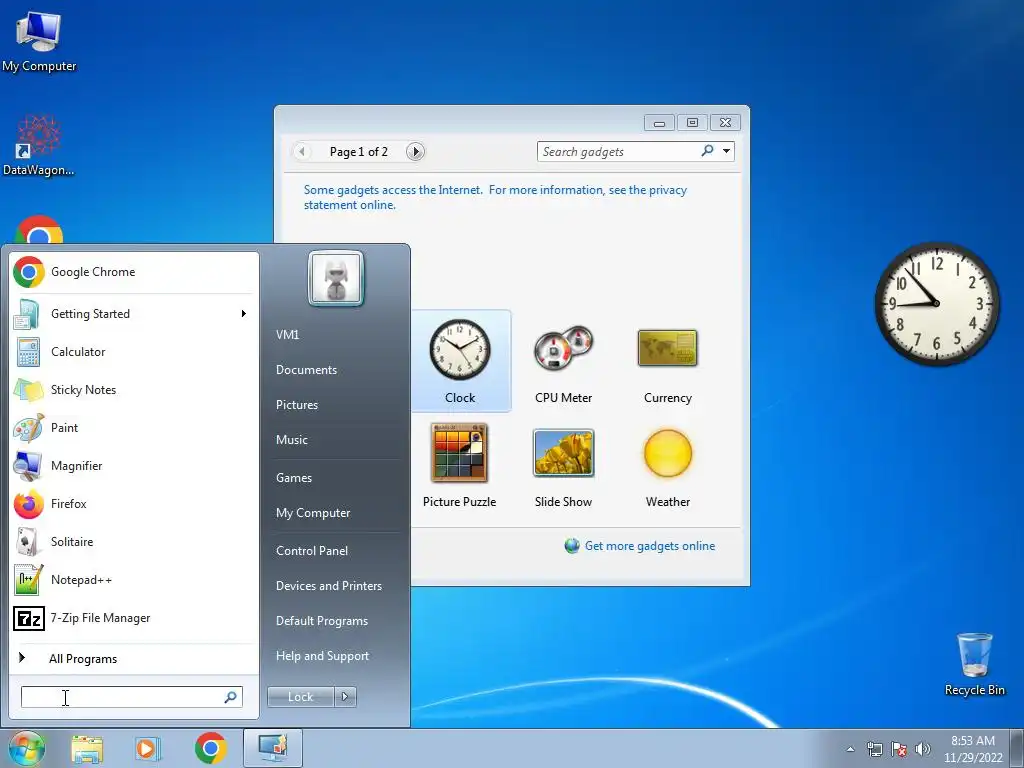Open Pictures from Start menu
The width and height of the screenshot is (1024, 768).
[296, 405]
